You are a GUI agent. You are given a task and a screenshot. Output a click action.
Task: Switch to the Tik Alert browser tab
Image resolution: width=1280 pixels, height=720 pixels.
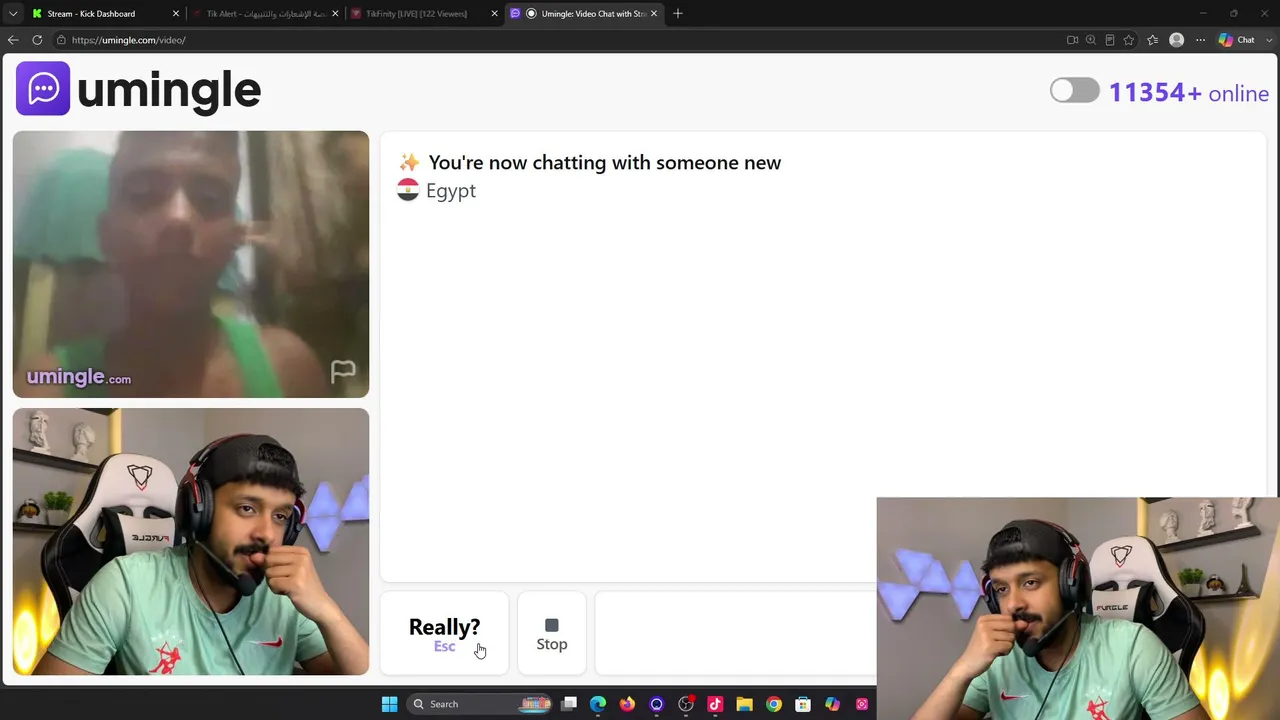pos(266,14)
